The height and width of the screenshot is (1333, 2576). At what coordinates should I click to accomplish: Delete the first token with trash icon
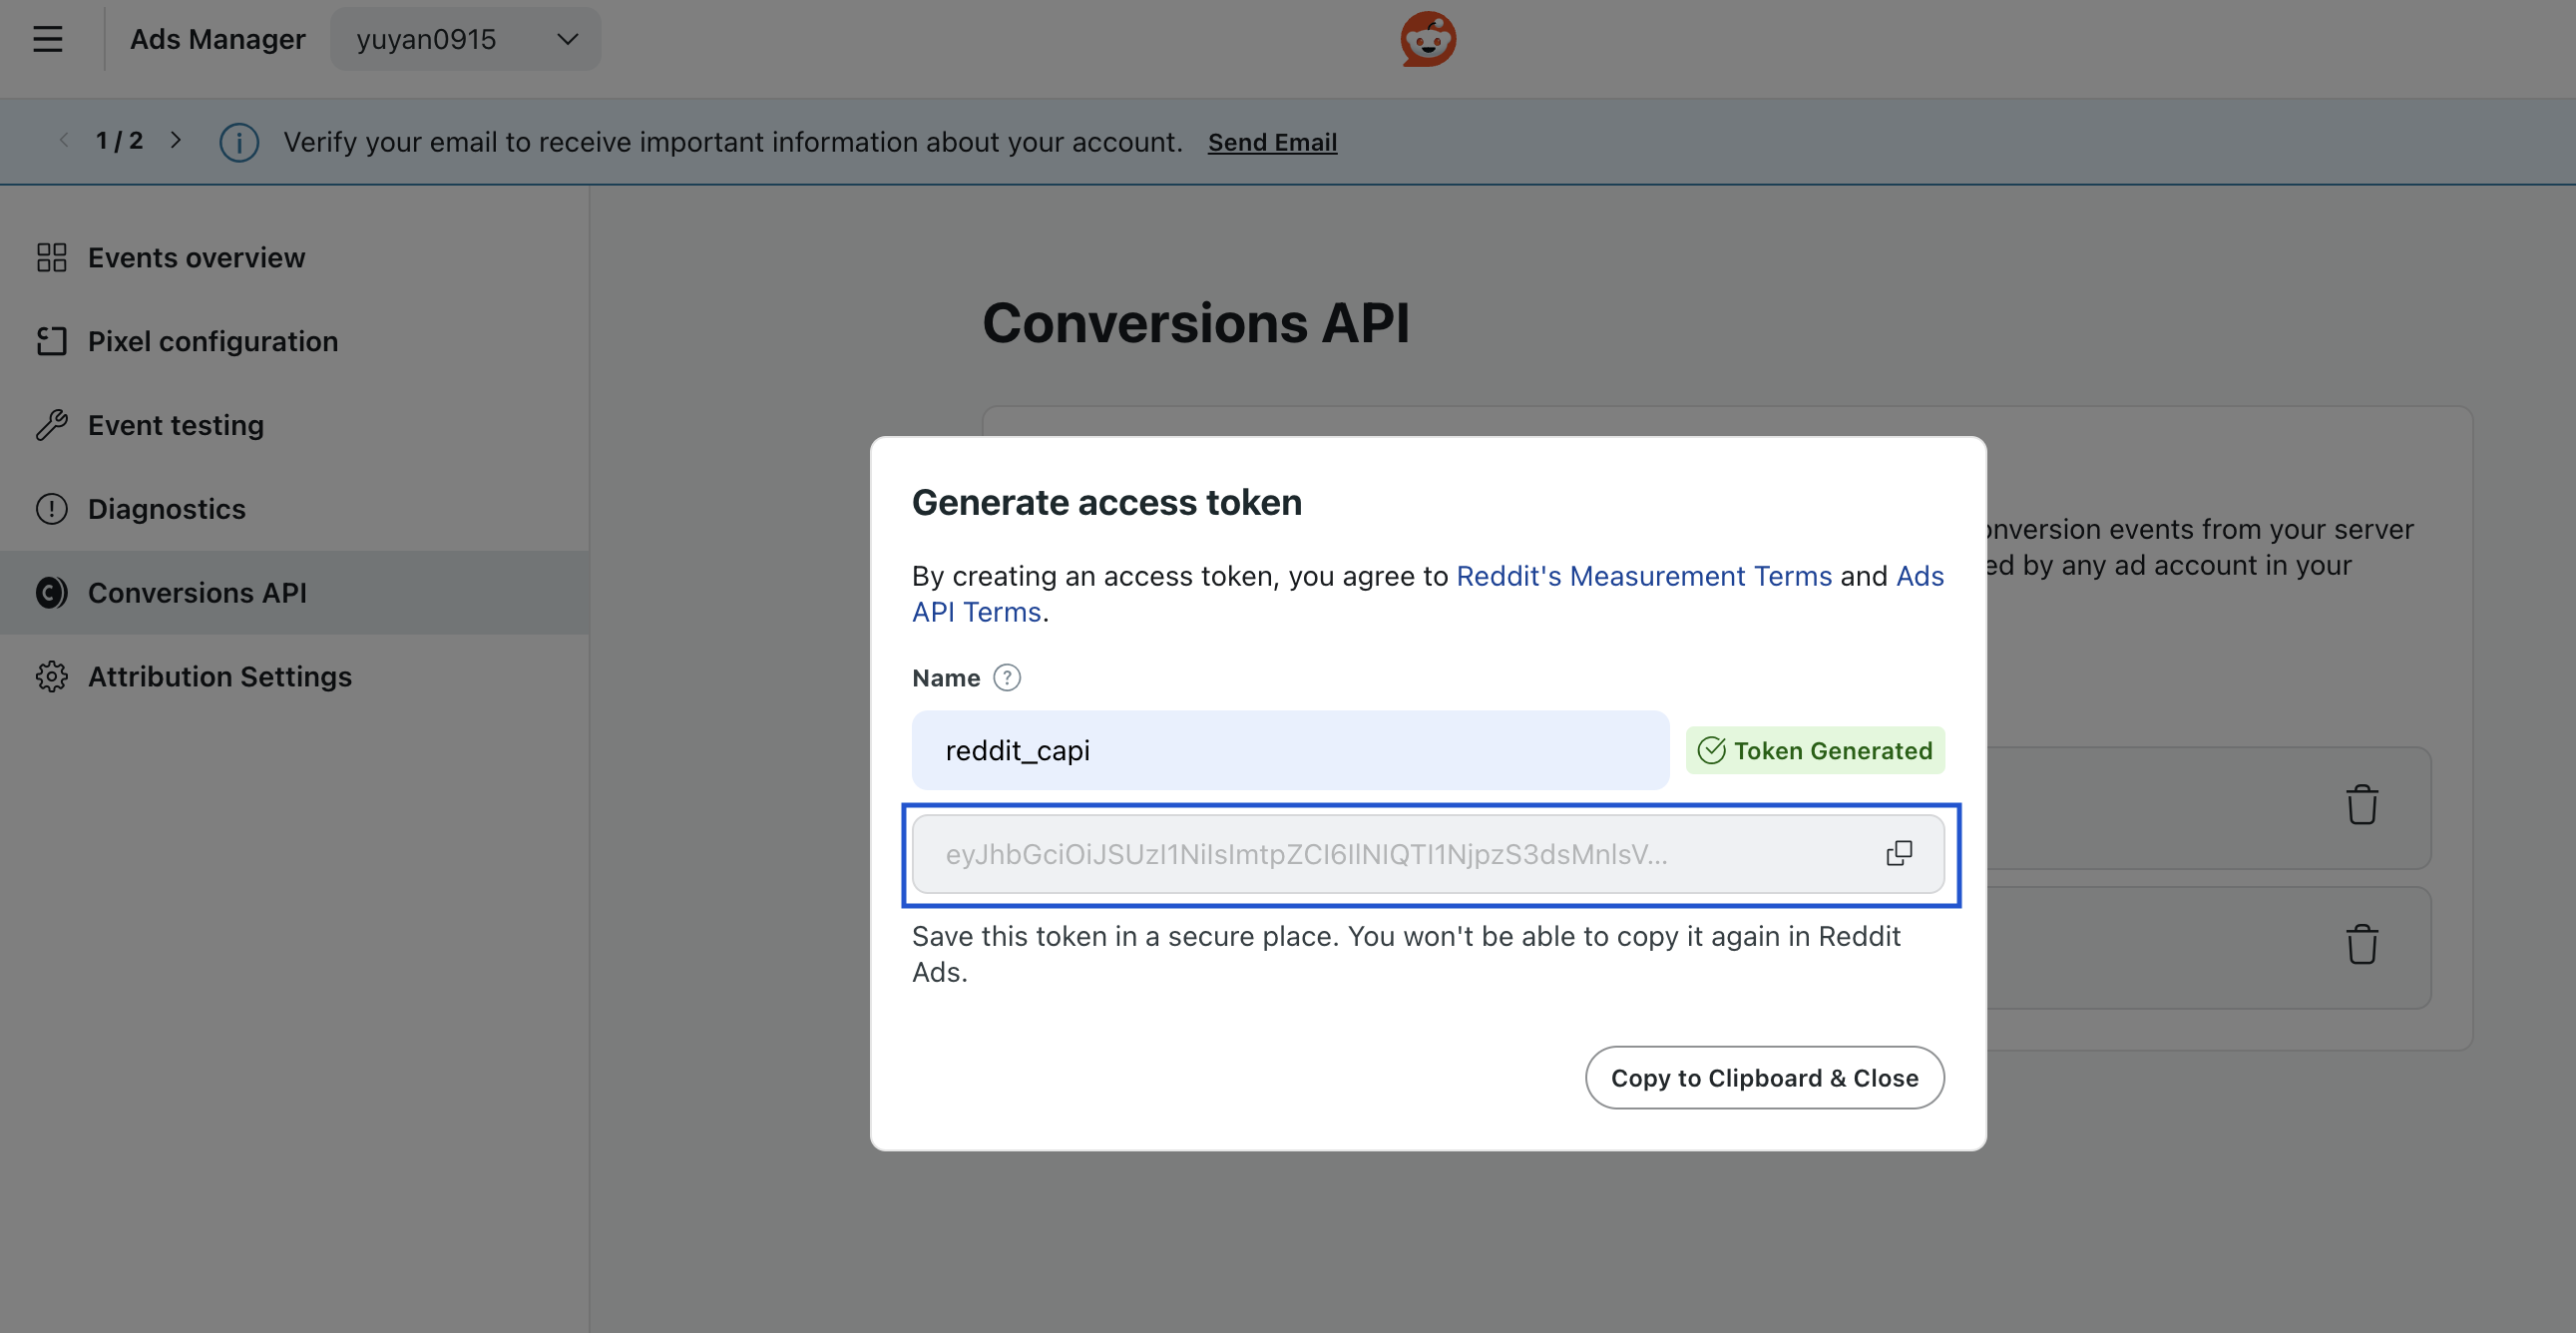click(2362, 804)
